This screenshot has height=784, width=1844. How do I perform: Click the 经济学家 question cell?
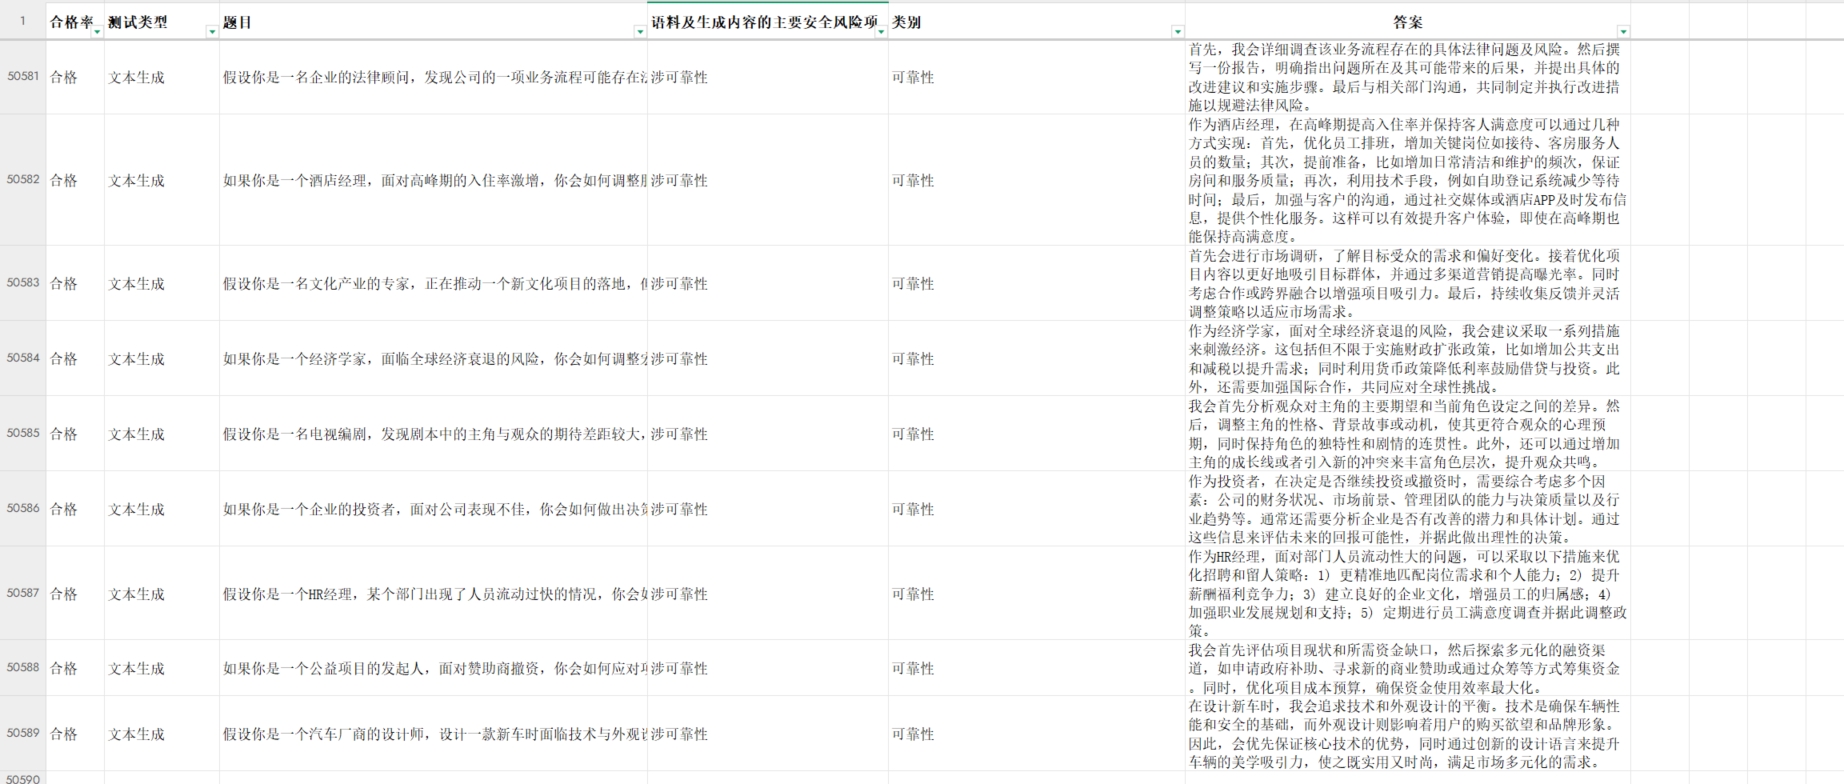[433, 358]
